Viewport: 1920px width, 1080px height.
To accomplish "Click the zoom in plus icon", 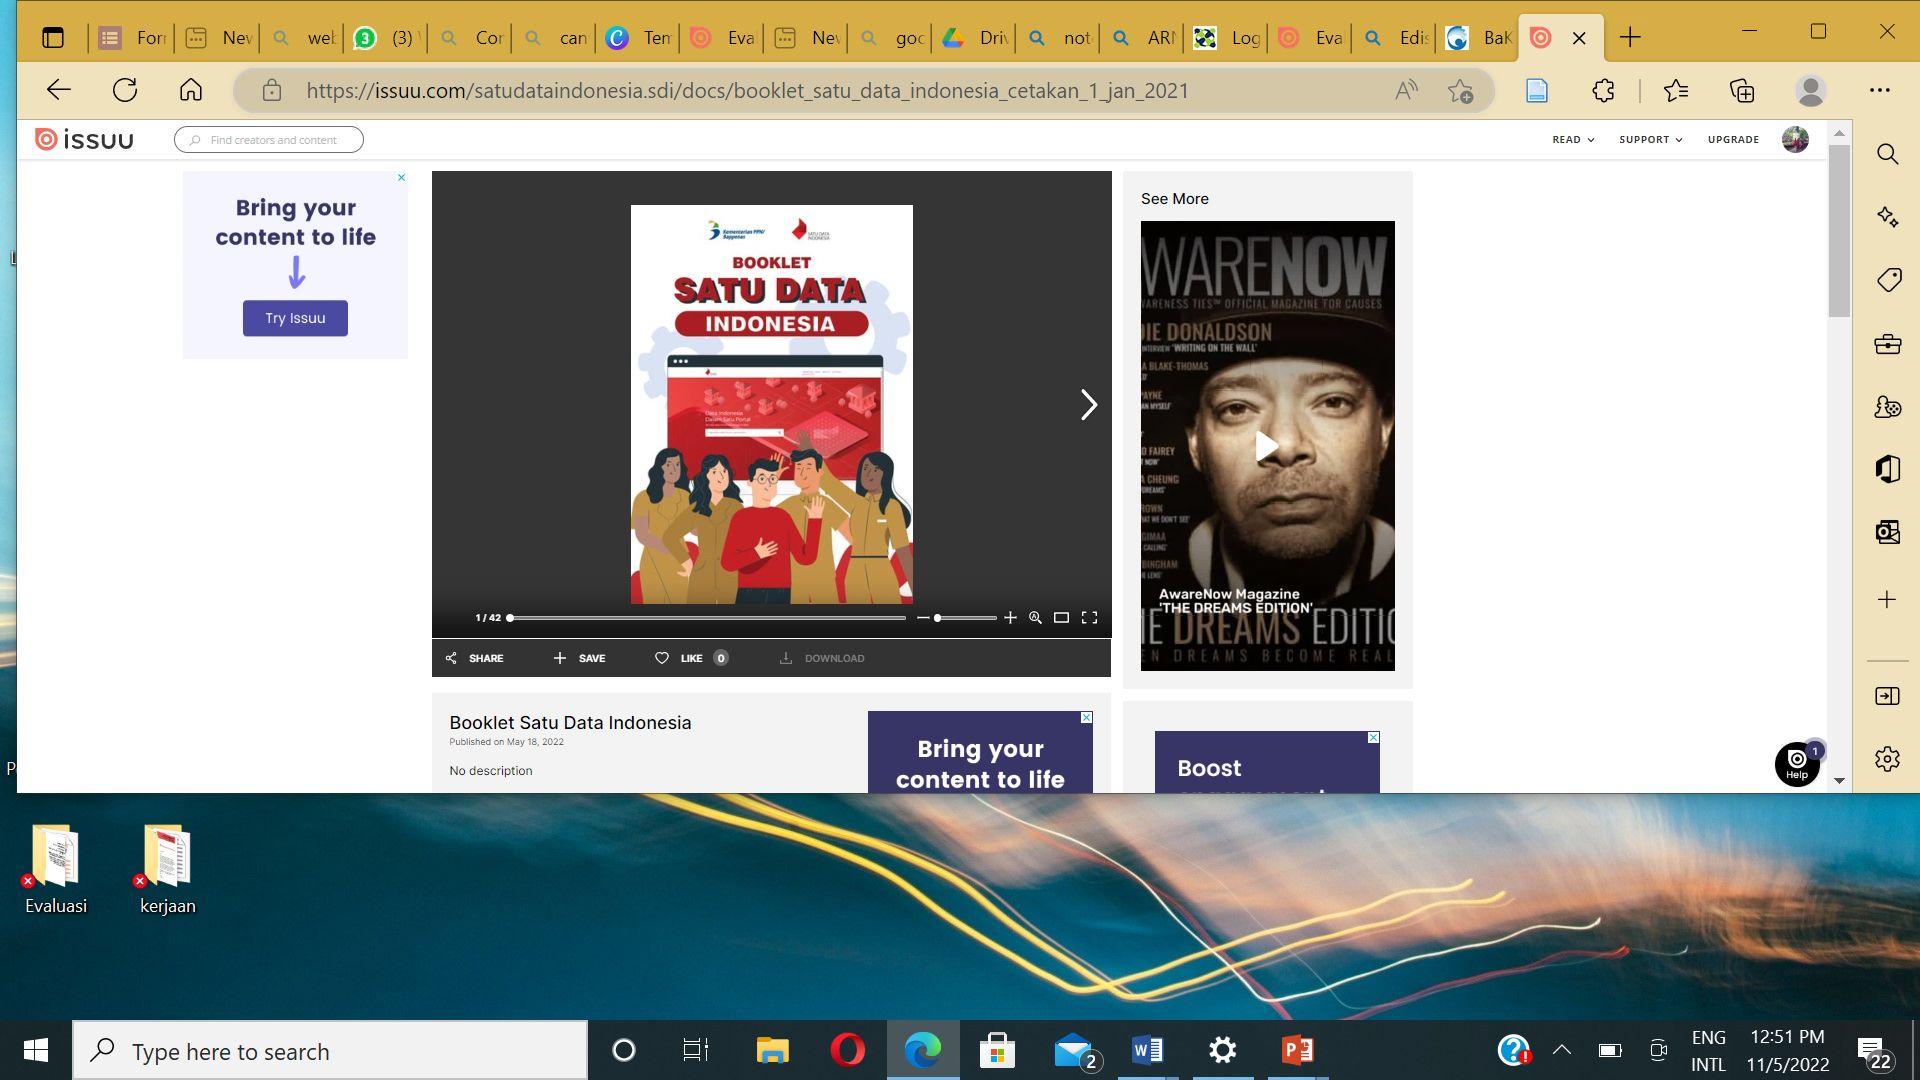I will coord(1010,618).
